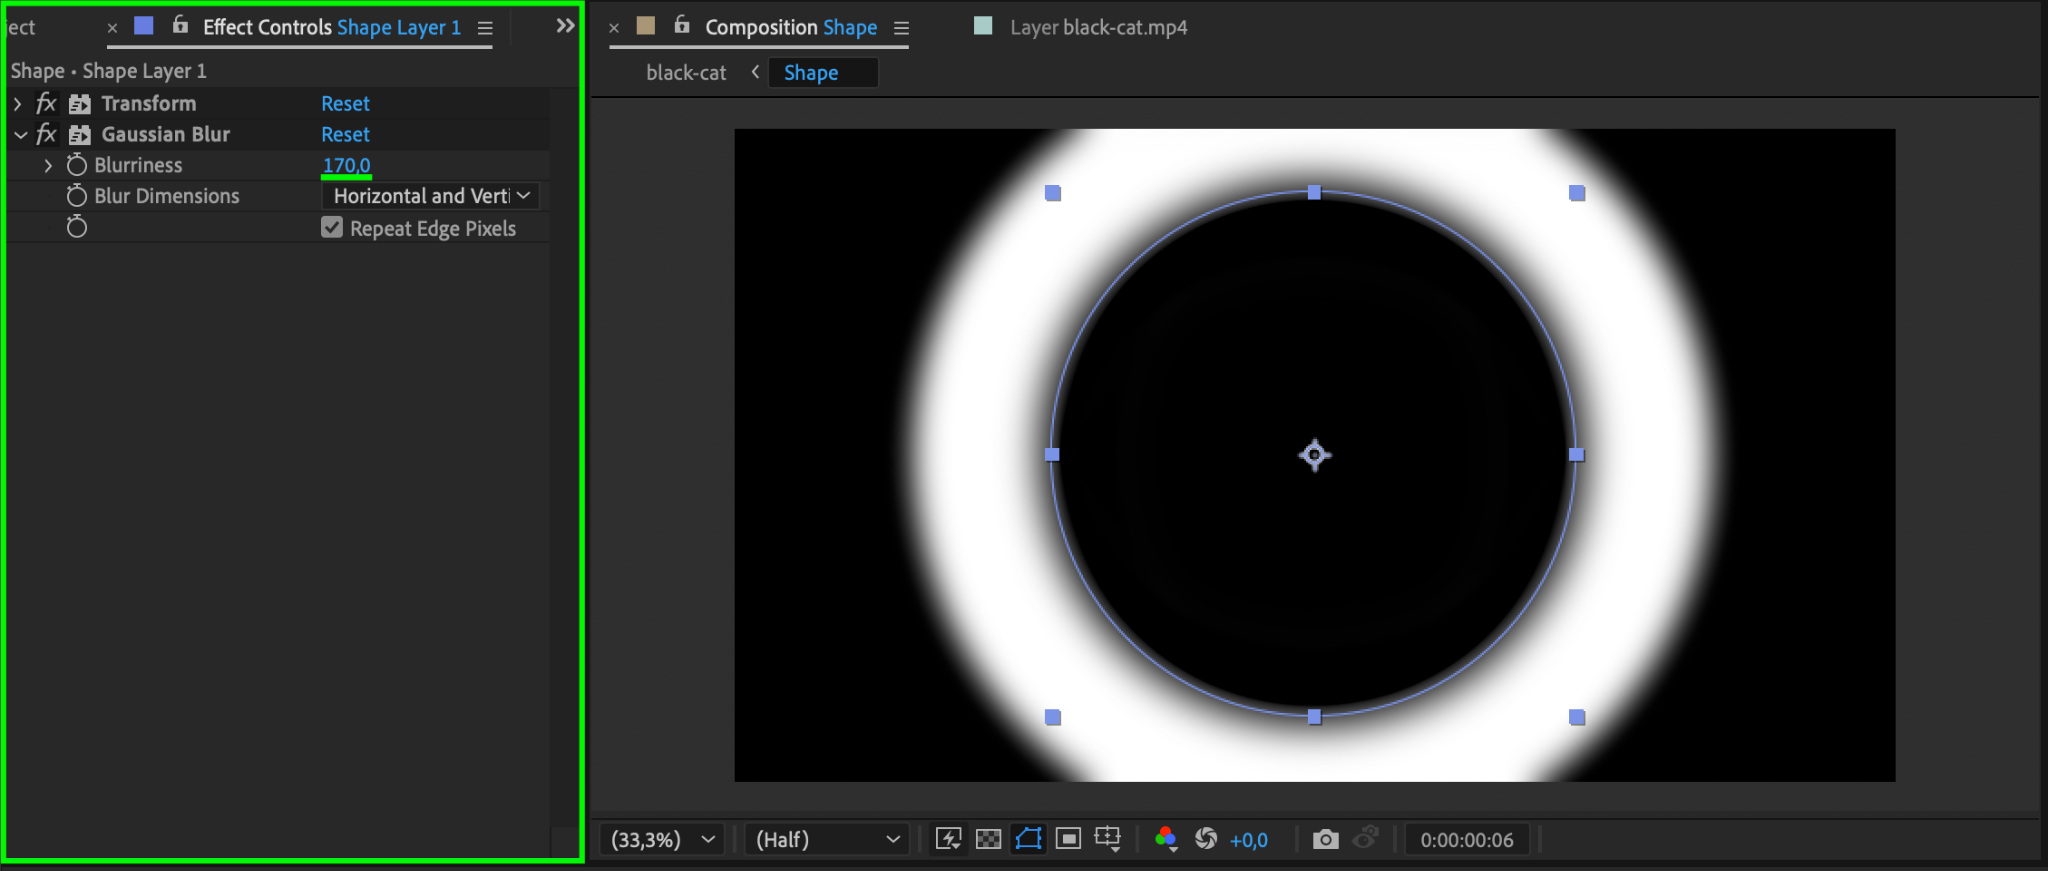Open the grid and guide options icon

tap(1108, 839)
